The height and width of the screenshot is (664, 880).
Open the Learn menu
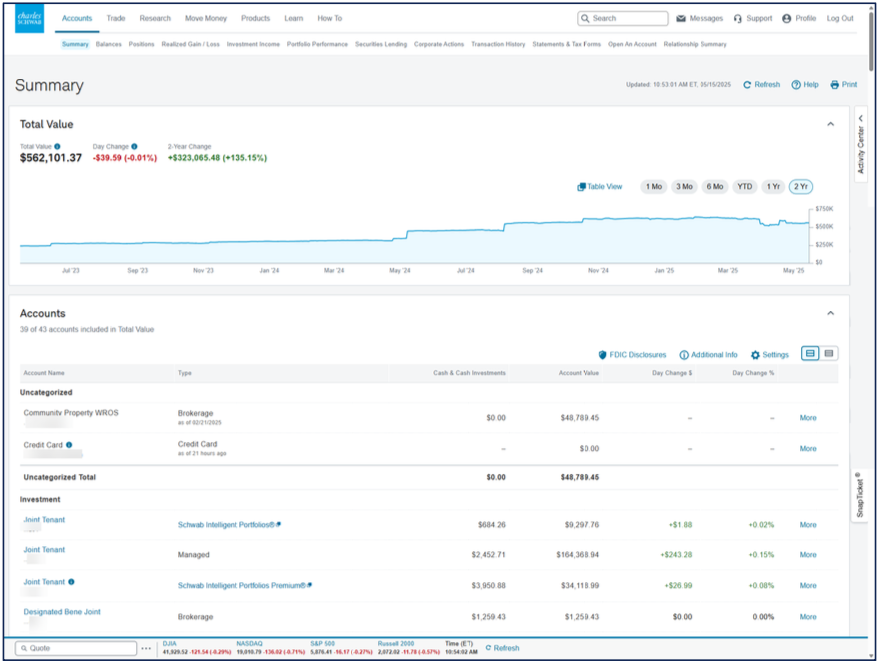pos(294,19)
